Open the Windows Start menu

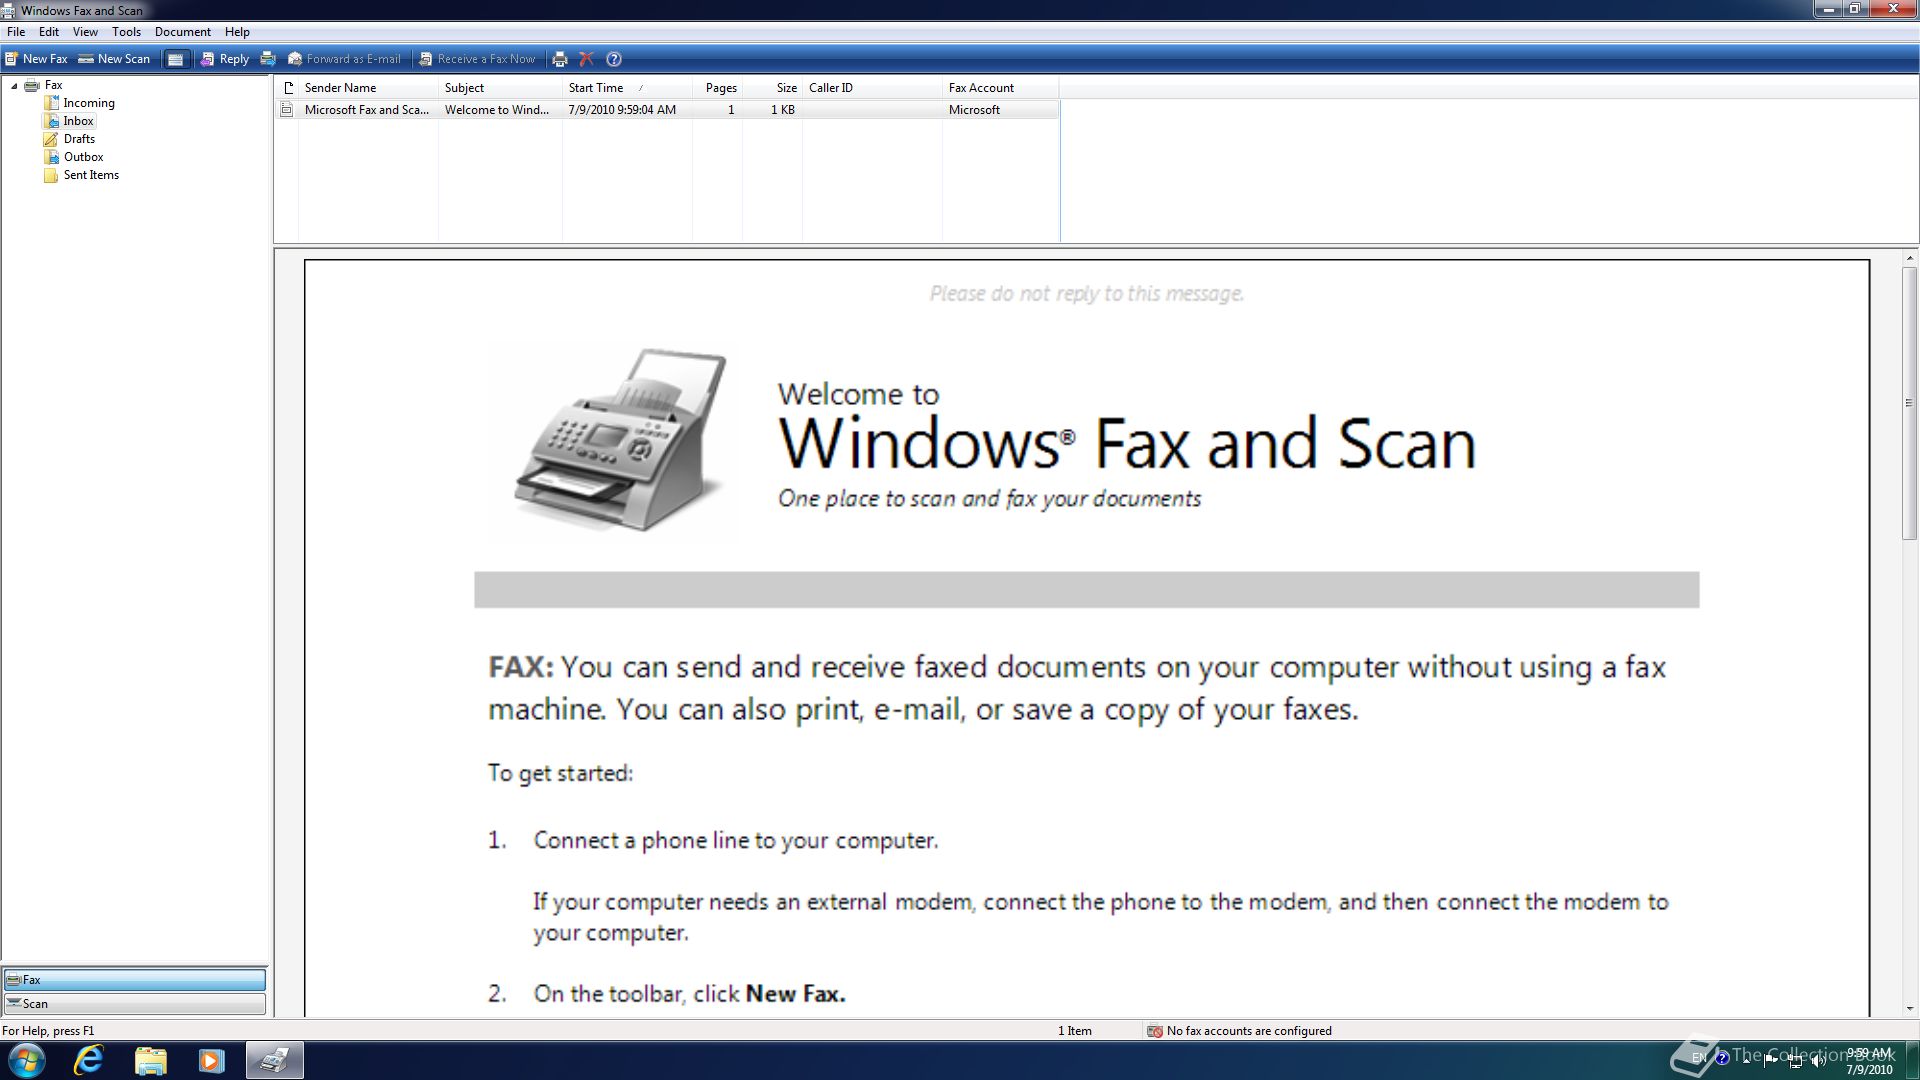(26, 1060)
